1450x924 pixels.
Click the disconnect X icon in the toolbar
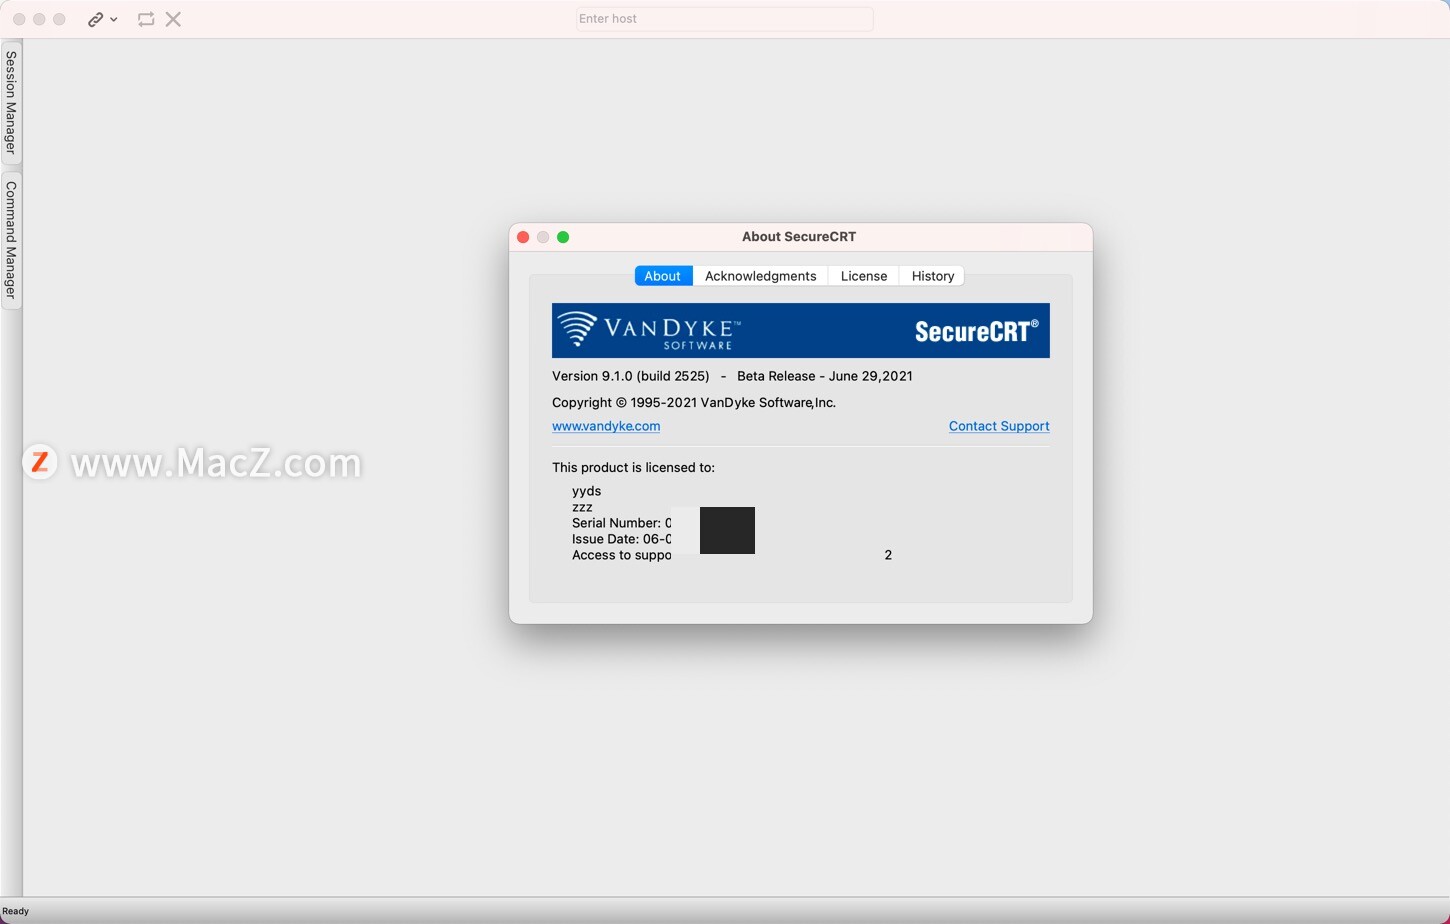[173, 19]
